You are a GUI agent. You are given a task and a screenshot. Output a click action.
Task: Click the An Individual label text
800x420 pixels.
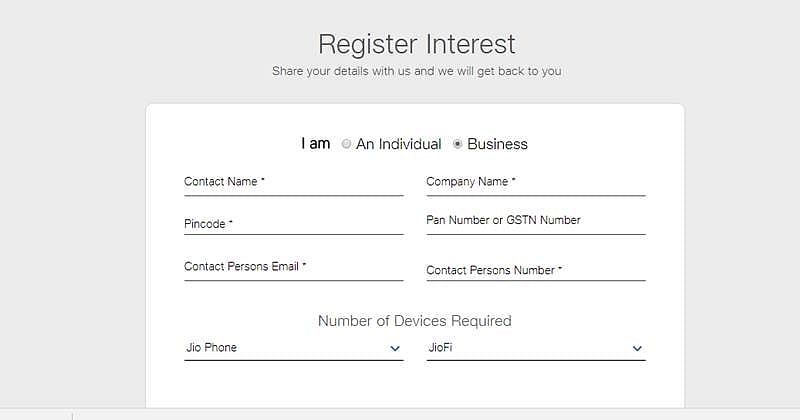[x=398, y=144]
